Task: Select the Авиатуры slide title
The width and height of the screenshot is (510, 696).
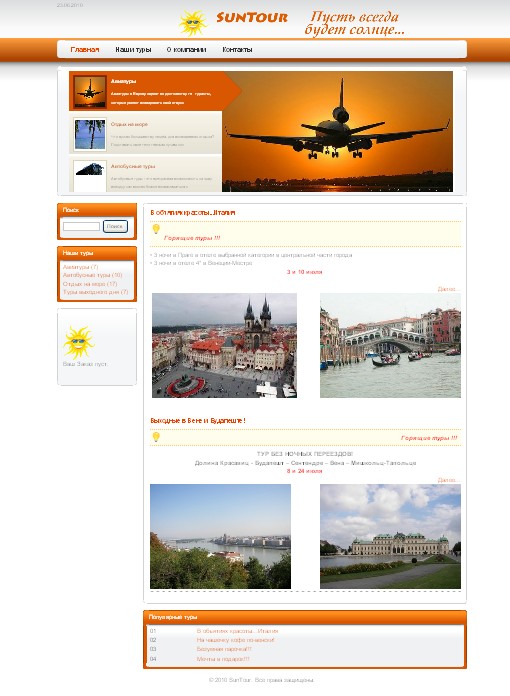Action: tap(123, 81)
